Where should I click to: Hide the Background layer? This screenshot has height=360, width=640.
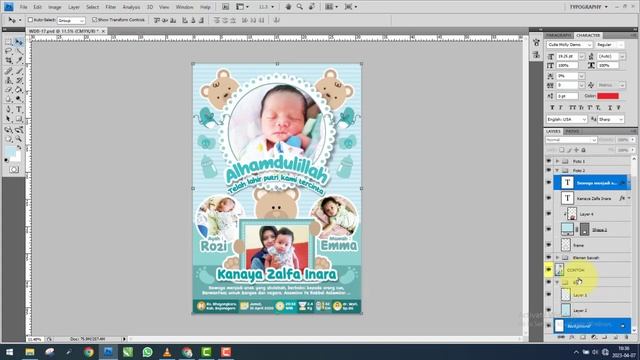[549, 326]
